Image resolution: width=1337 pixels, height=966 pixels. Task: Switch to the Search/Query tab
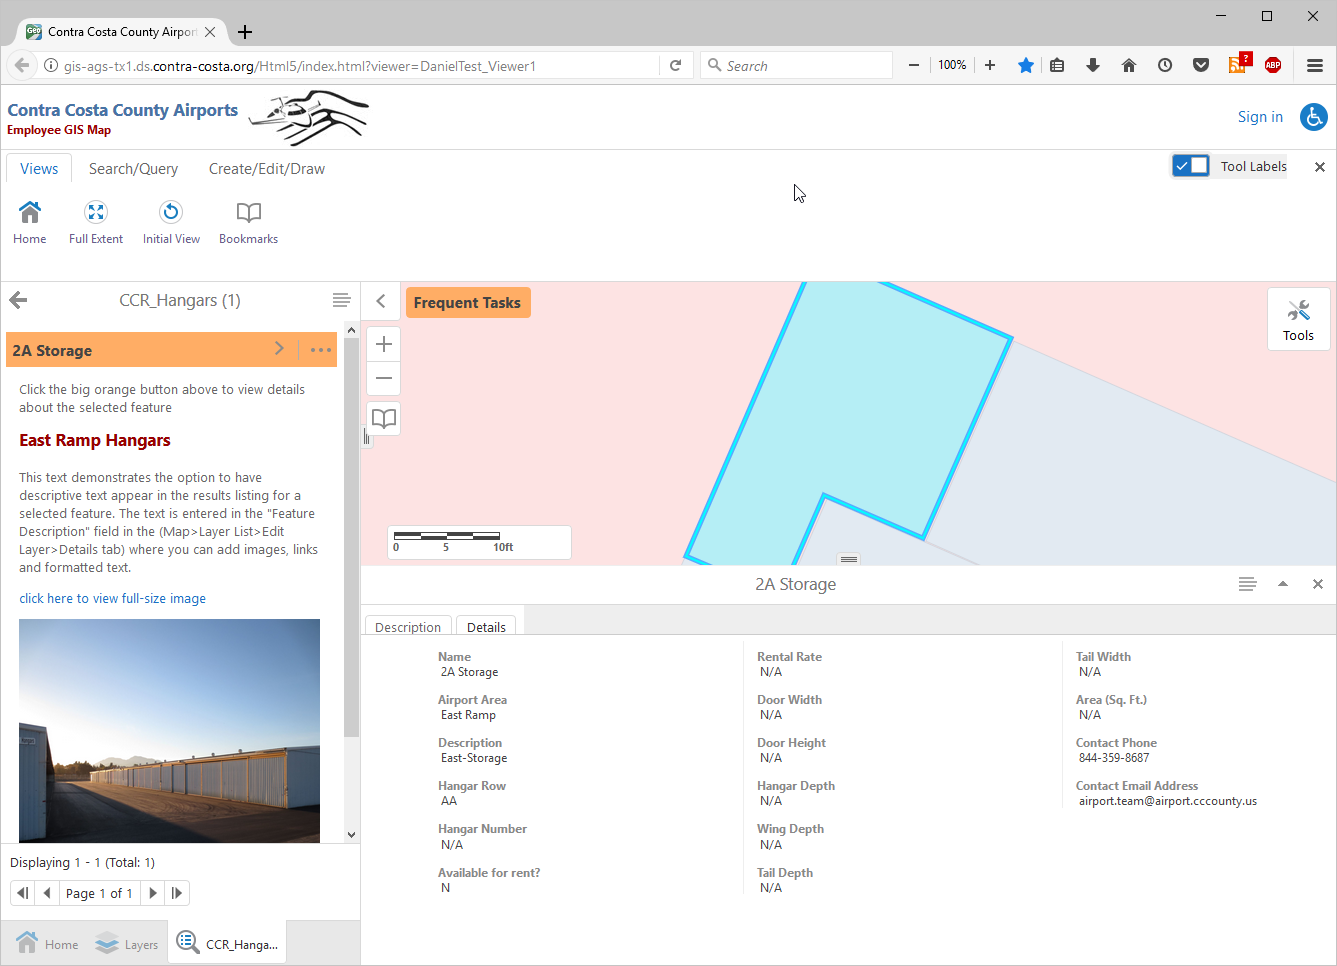click(133, 169)
